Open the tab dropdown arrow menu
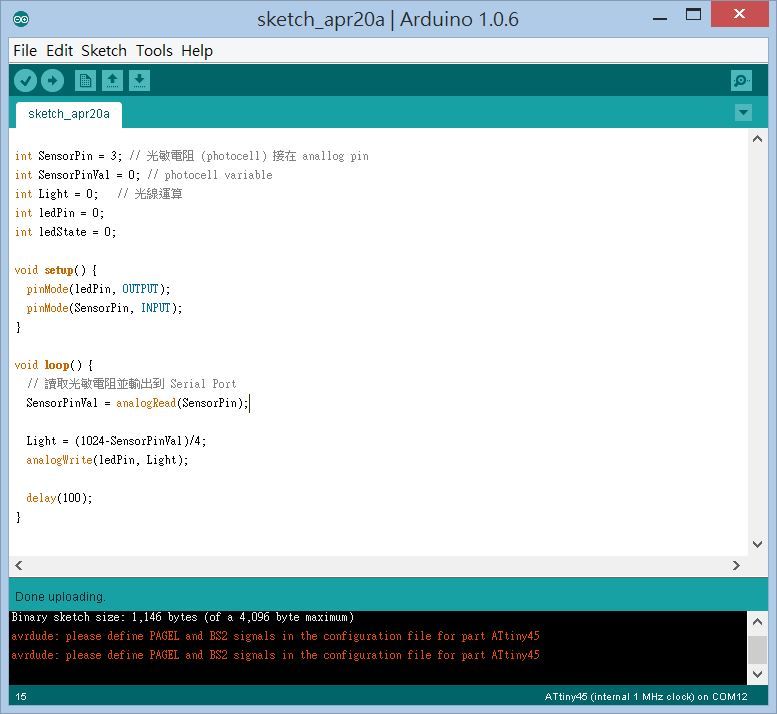 [x=743, y=112]
